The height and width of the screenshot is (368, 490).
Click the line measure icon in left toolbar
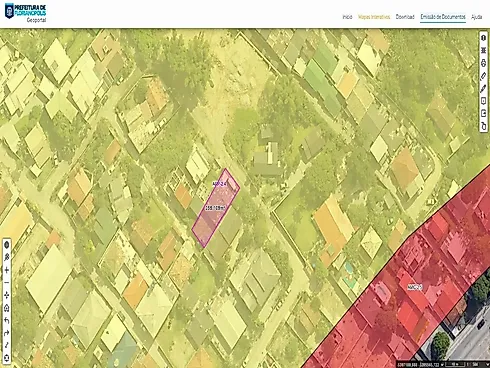click(6, 346)
